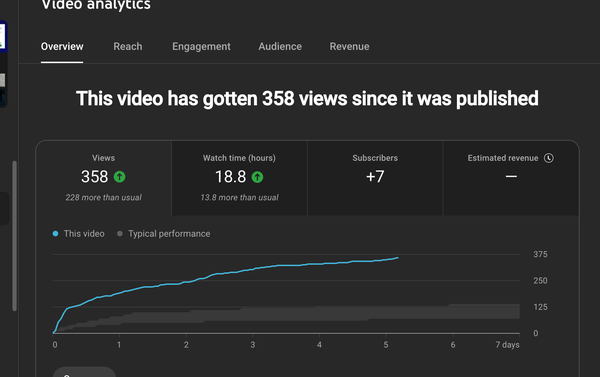Click the video thumbnail in left sidebar
This screenshot has width=600, height=377.
click(3, 64)
